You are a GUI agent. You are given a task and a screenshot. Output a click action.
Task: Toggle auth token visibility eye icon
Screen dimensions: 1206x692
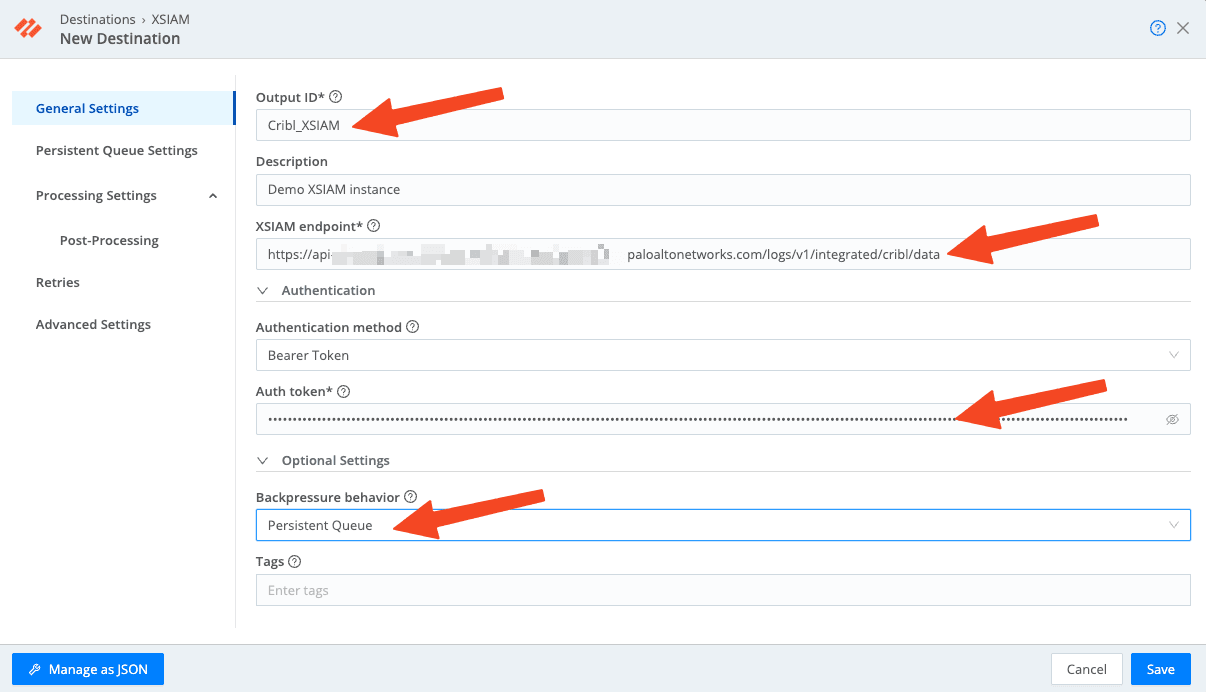pos(1172,420)
